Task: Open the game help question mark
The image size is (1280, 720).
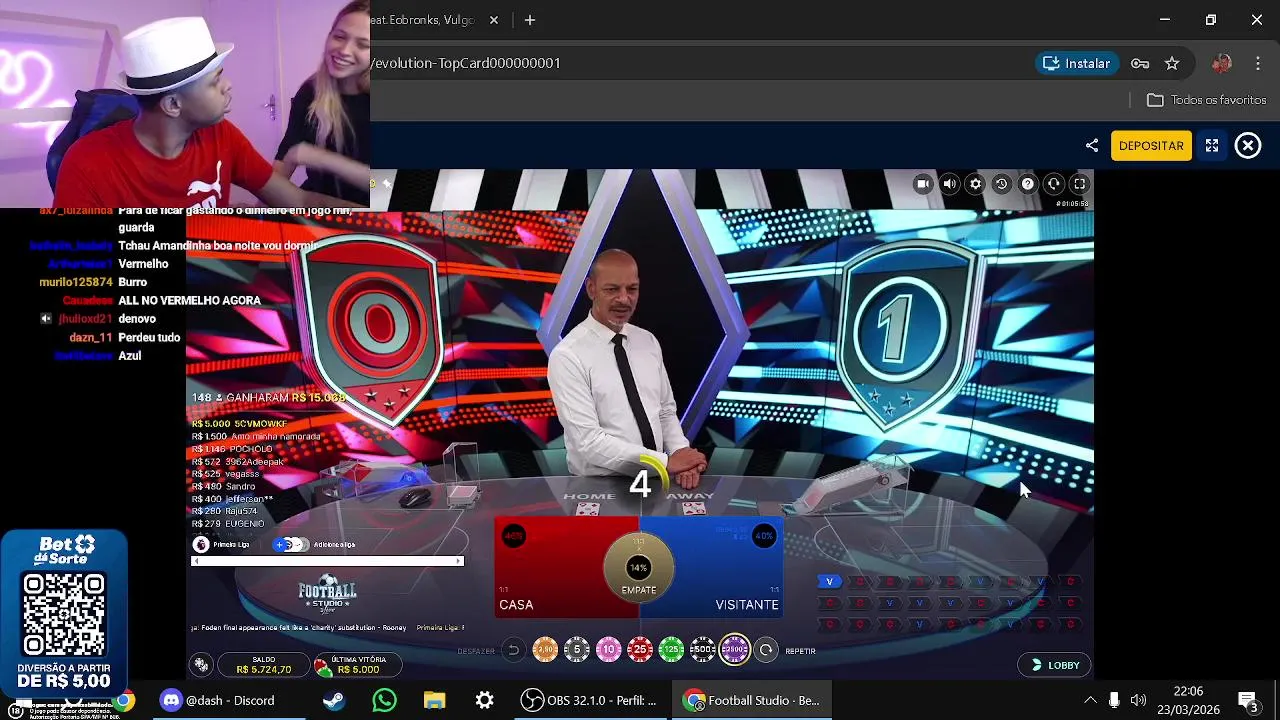Action: (1027, 184)
